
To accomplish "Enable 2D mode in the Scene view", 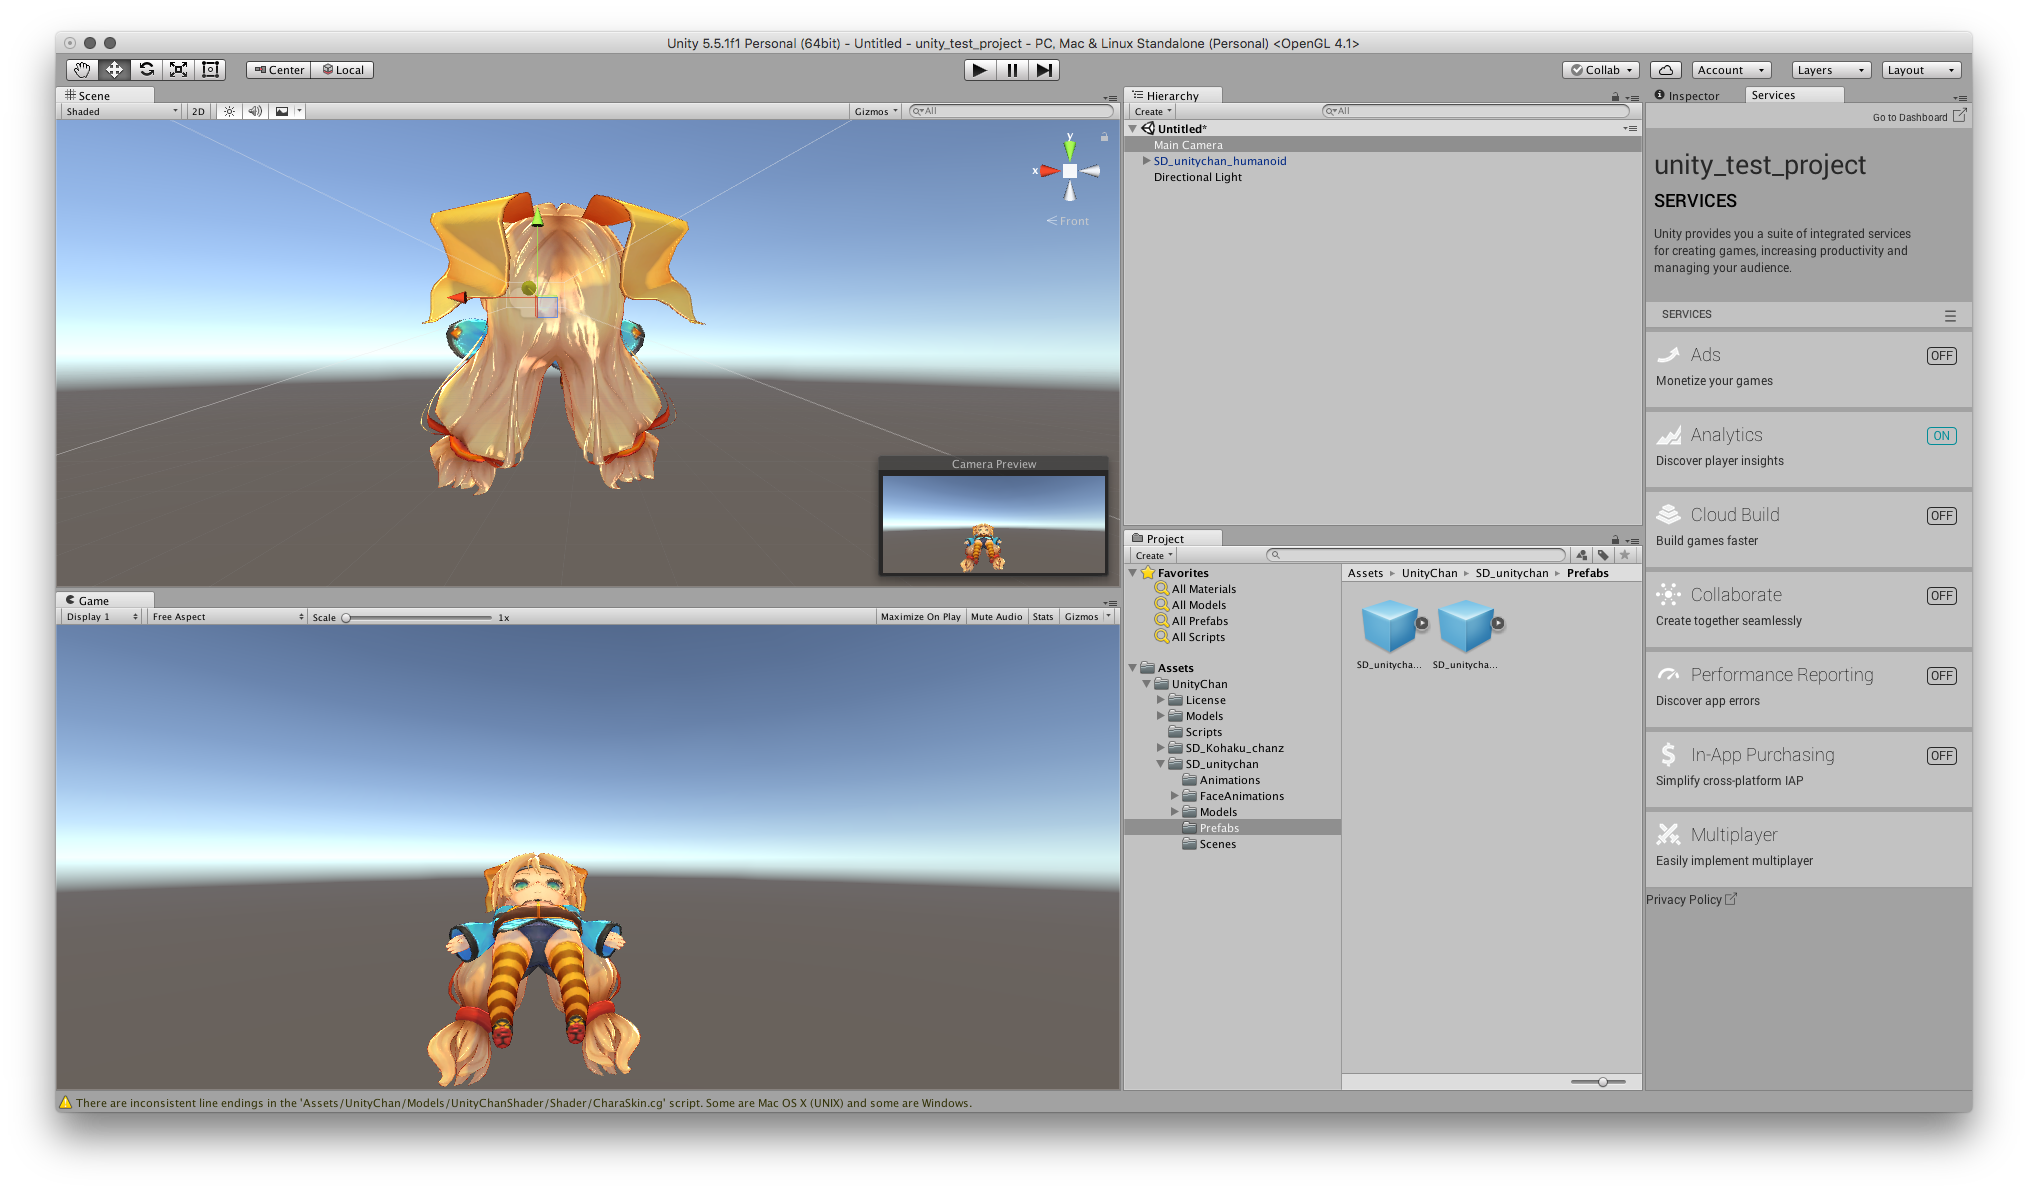I will [197, 111].
